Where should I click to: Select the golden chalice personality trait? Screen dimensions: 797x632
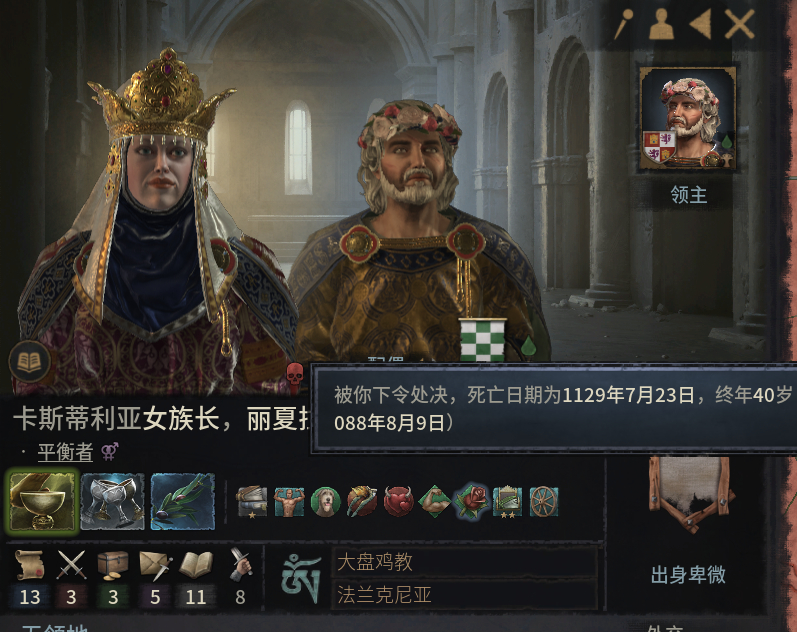click(42, 501)
